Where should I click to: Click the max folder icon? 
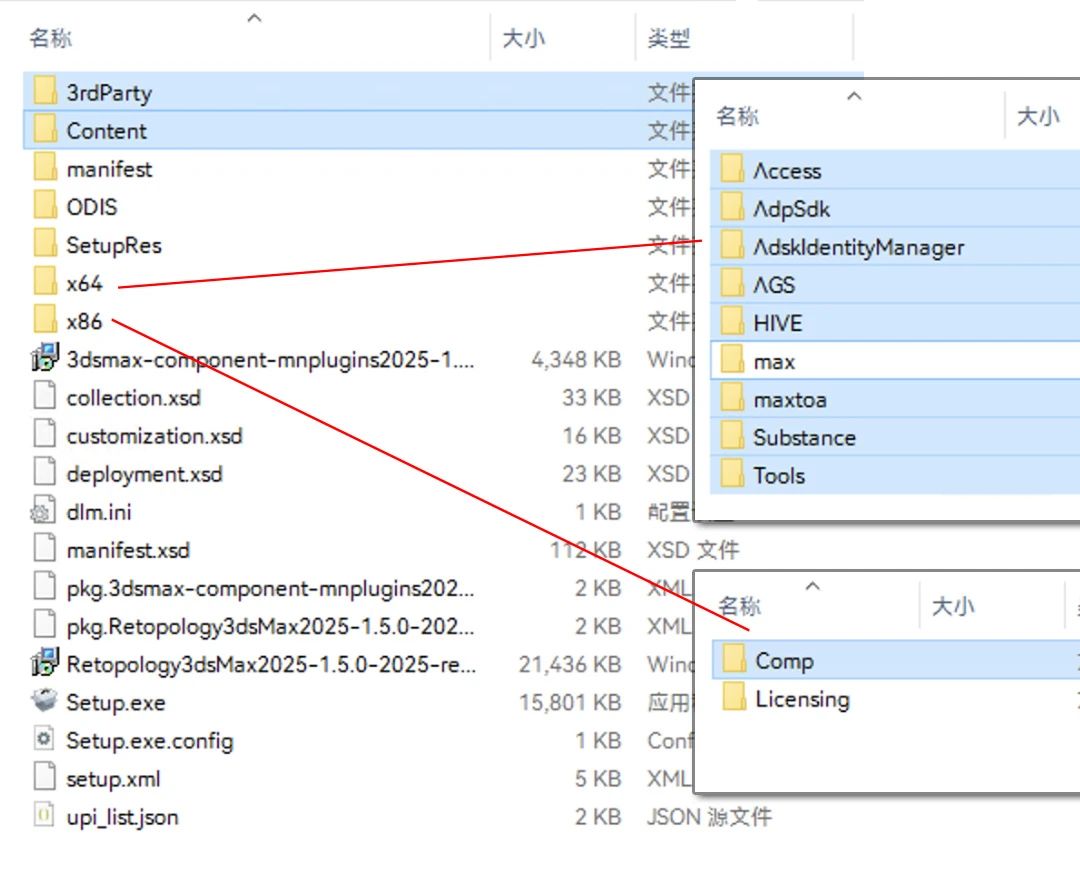point(731,361)
